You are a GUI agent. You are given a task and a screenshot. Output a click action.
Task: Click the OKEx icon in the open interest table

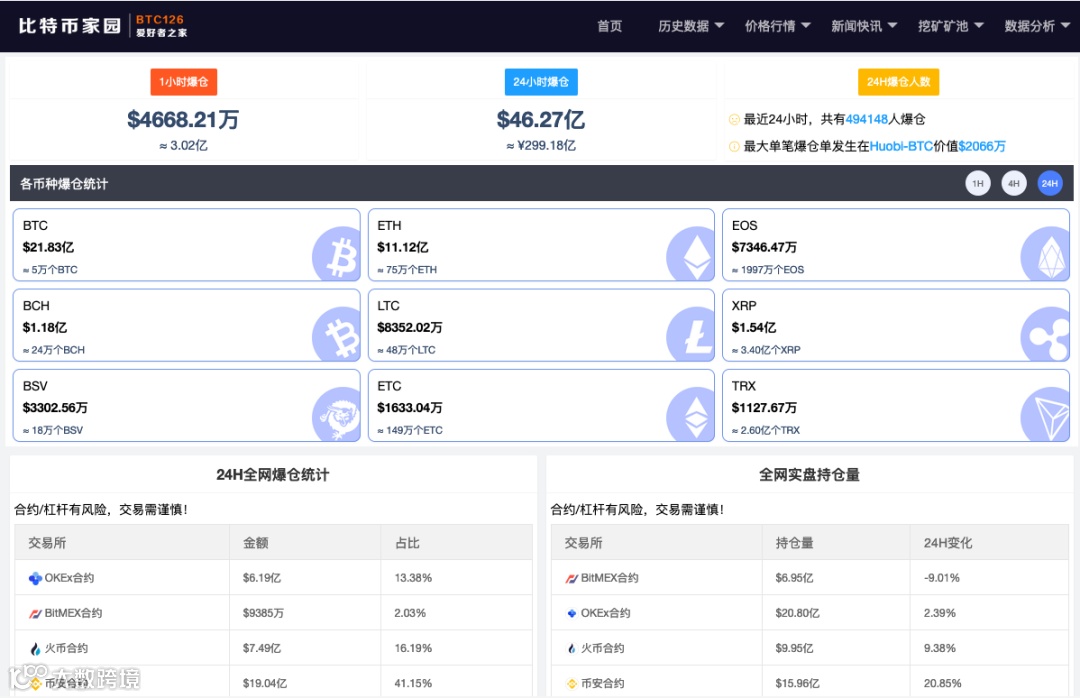[572, 613]
